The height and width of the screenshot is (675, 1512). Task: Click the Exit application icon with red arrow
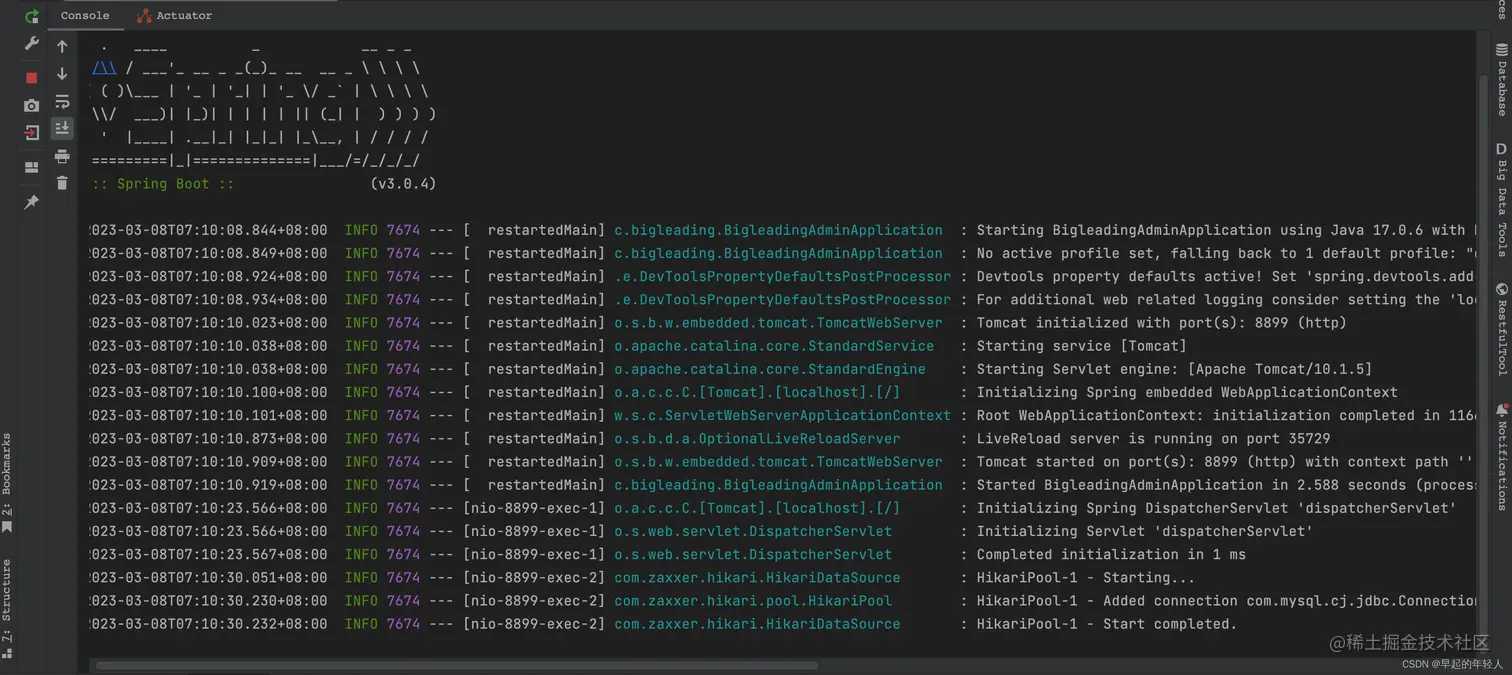[31, 132]
